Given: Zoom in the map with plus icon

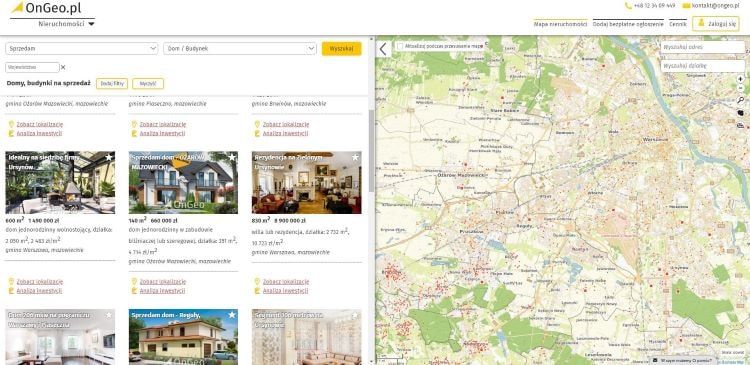Looking at the screenshot, I should 740,79.
